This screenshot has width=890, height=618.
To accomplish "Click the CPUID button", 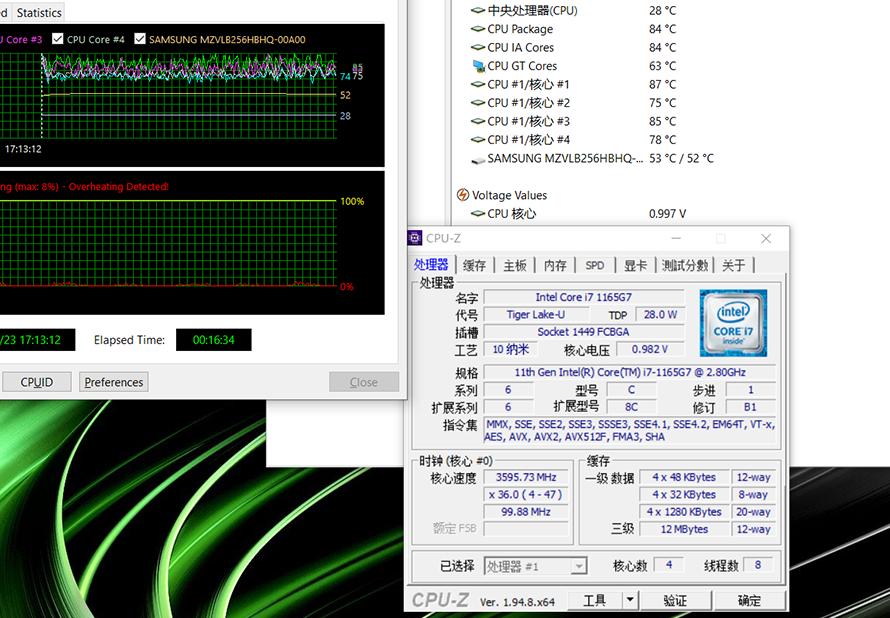I will pos(37,382).
